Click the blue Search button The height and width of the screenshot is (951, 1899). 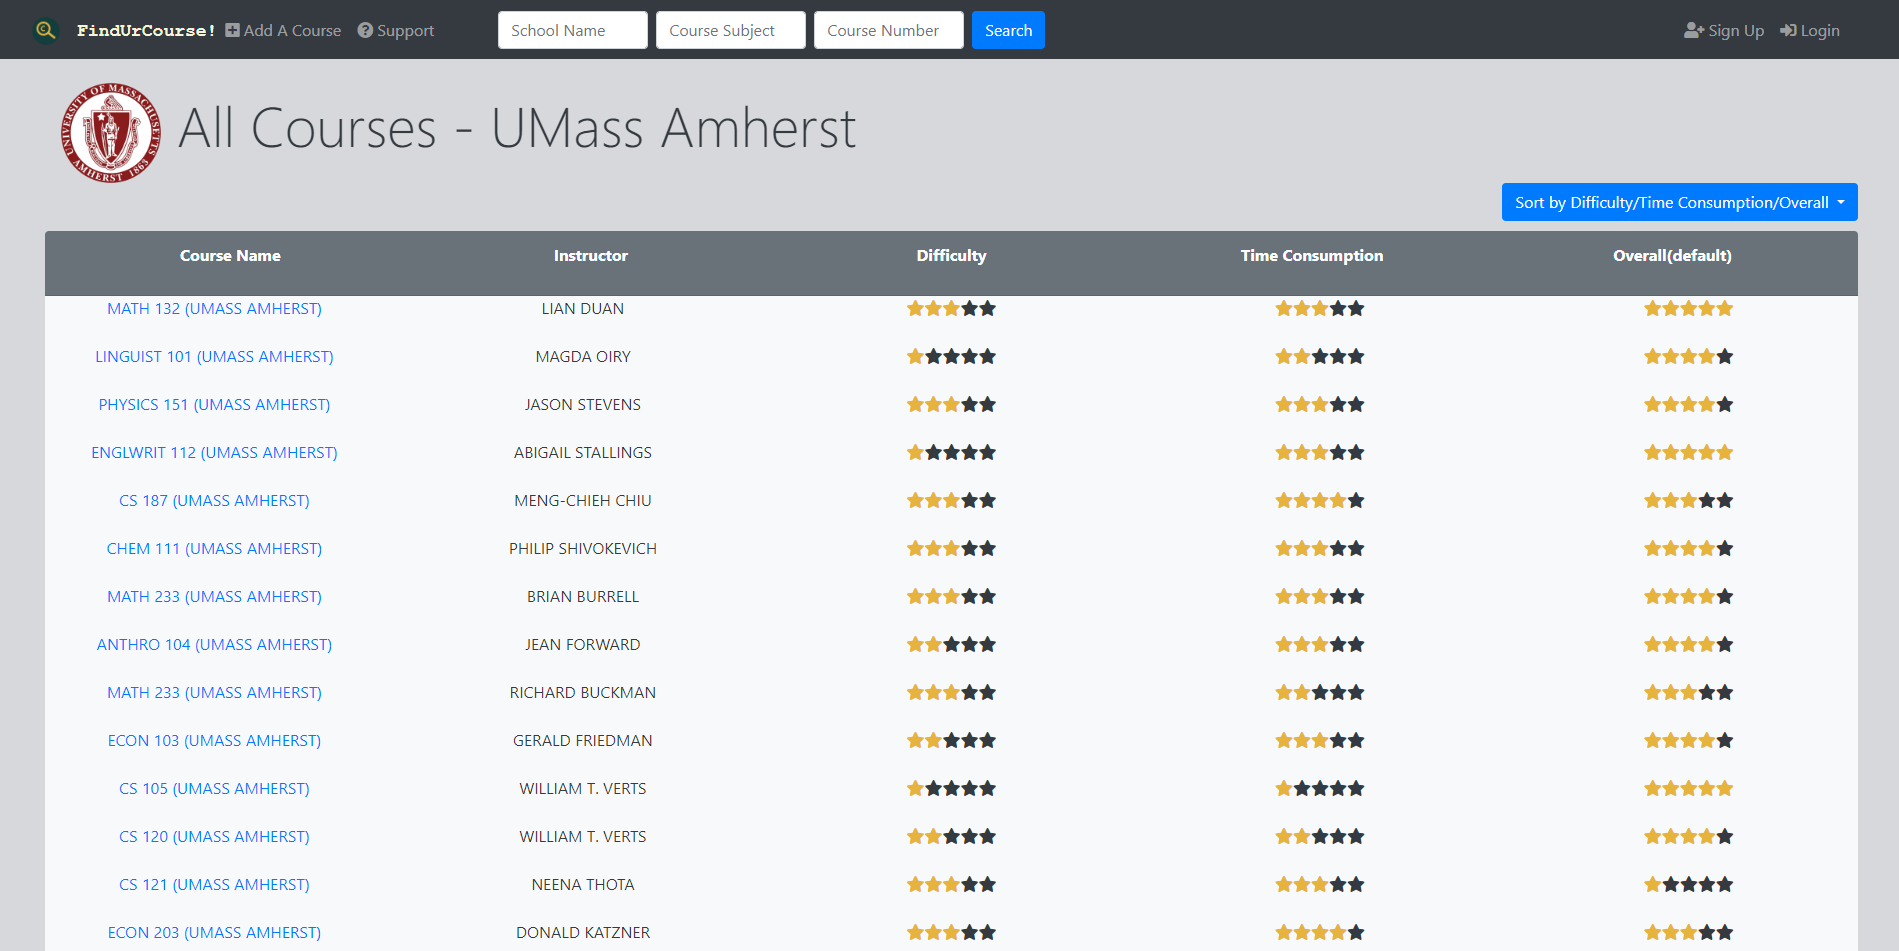[1008, 30]
